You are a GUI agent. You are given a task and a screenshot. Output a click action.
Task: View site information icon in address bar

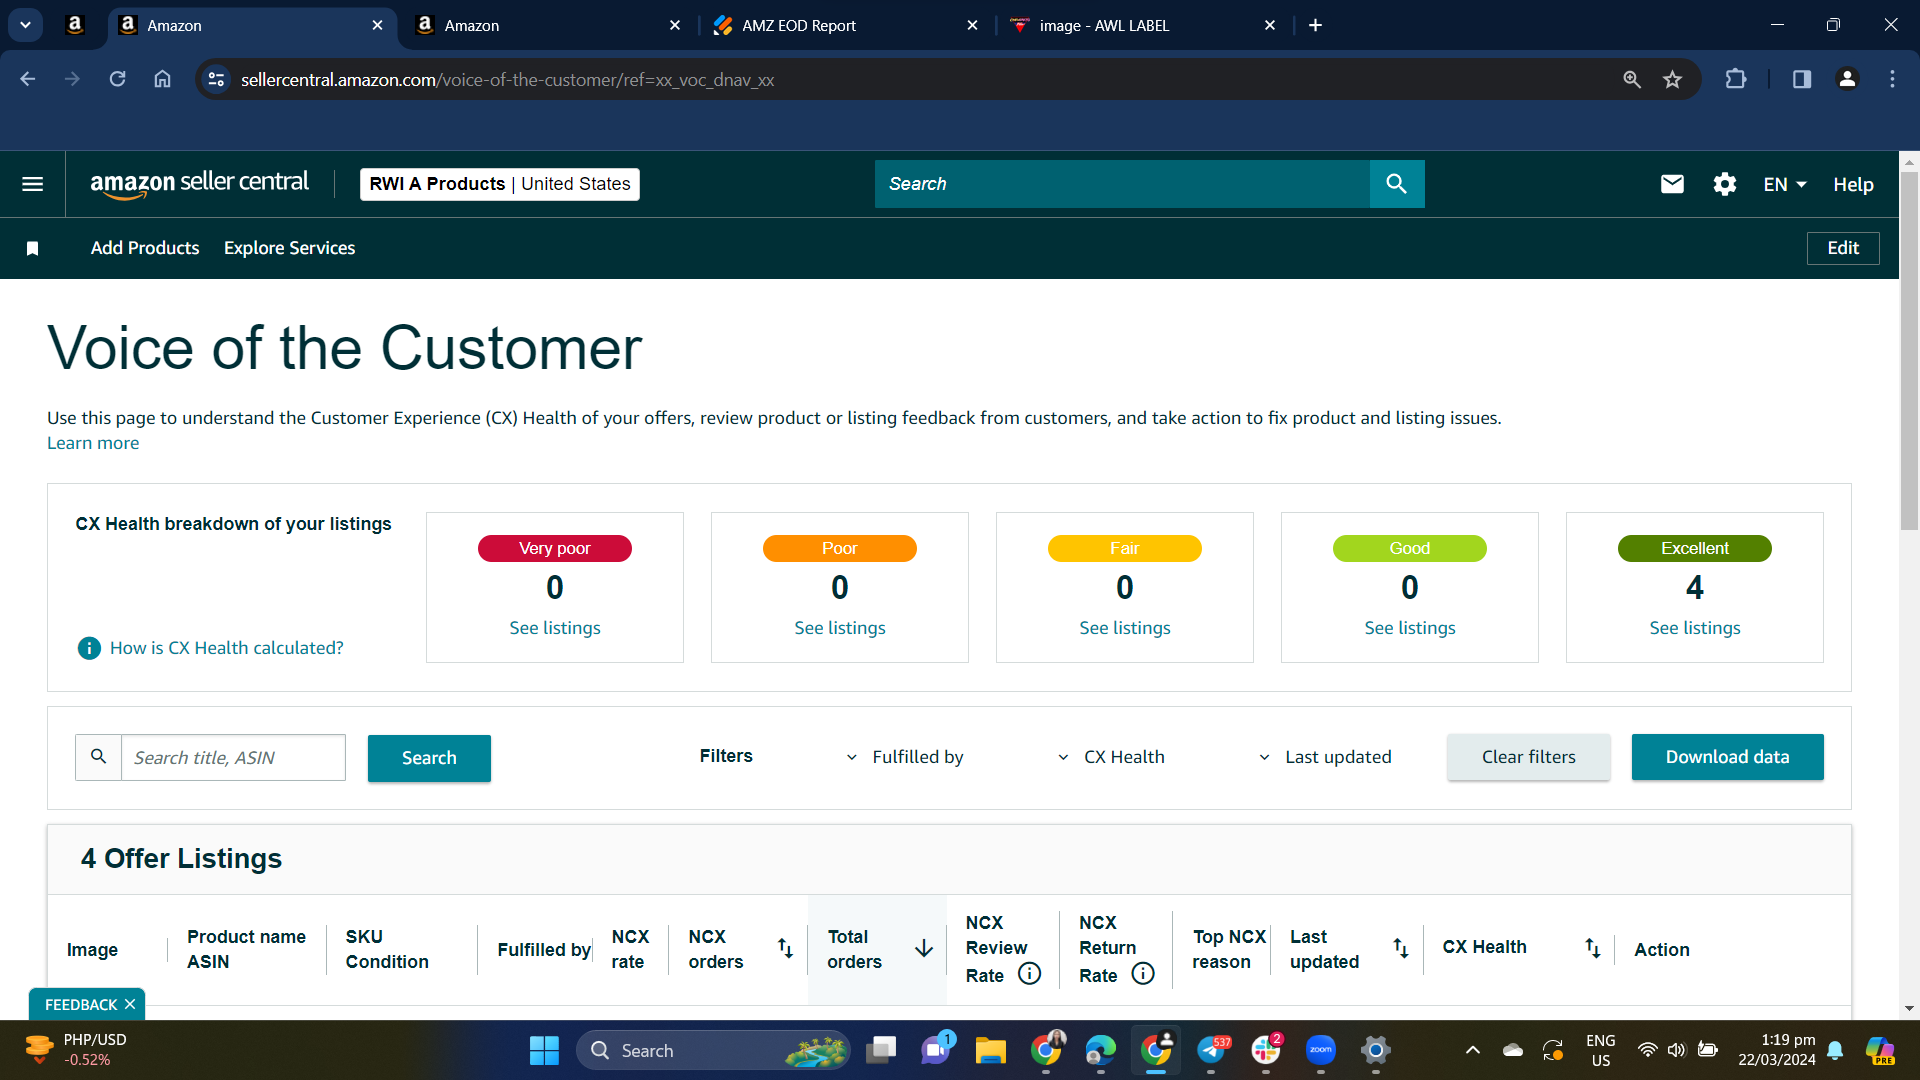[x=215, y=79]
